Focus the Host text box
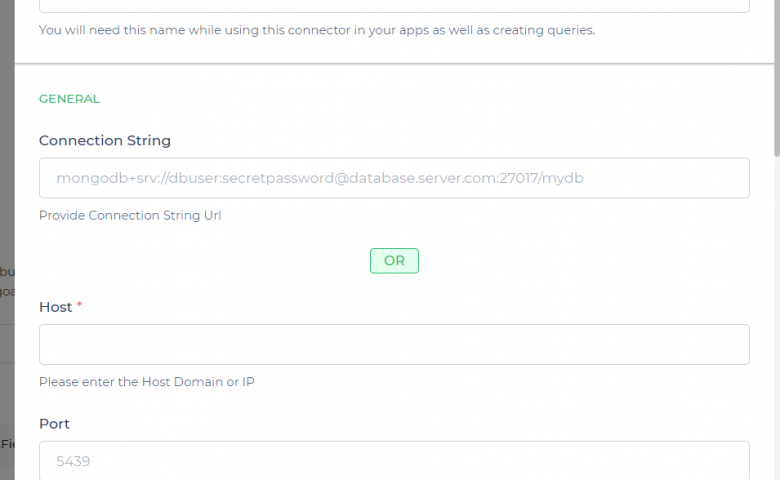The width and height of the screenshot is (780, 480). pos(394,344)
